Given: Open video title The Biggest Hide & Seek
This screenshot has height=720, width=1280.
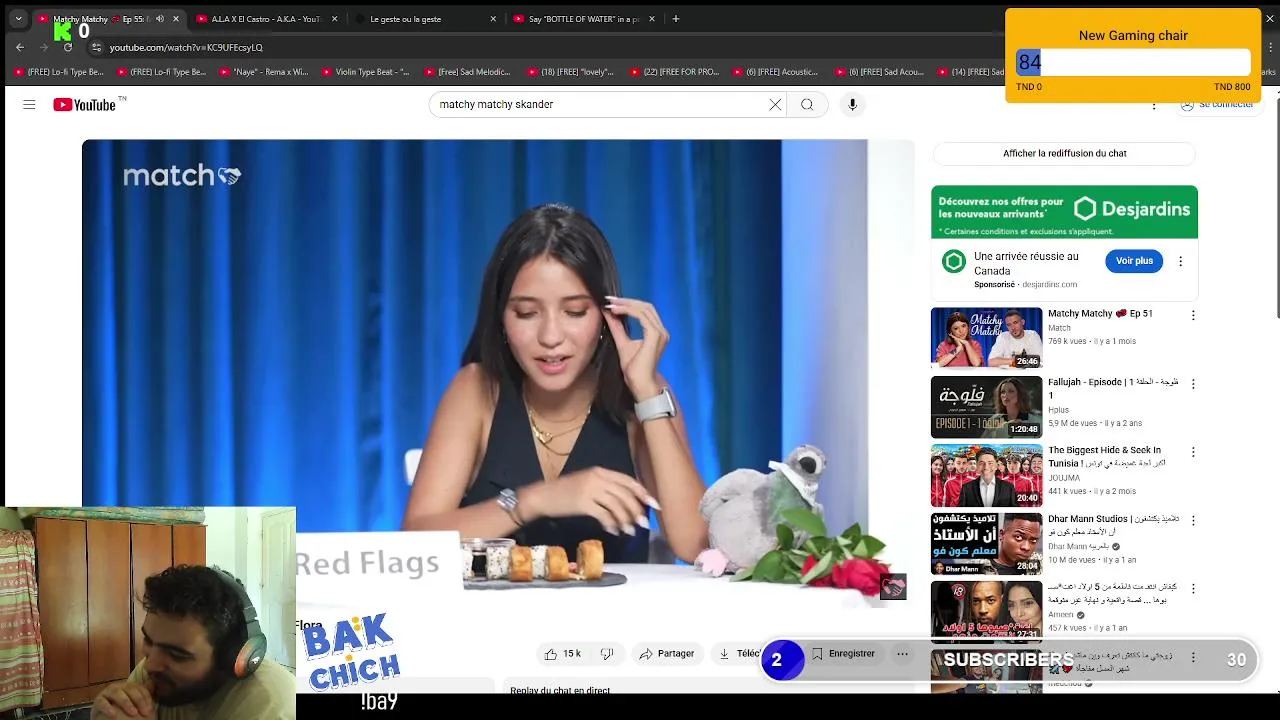Looking at the screenshot, I should tap(1105, 457).
